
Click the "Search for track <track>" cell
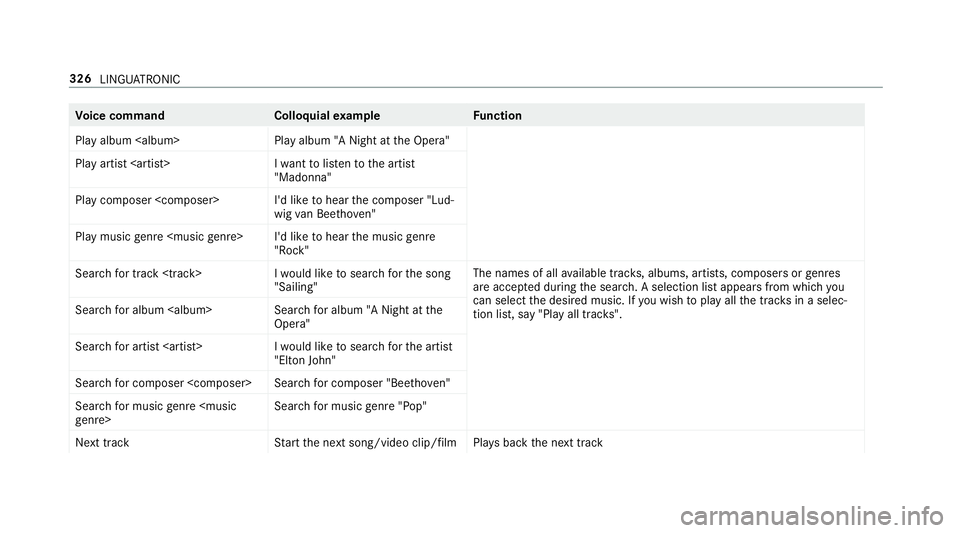(x=139, y=272)
